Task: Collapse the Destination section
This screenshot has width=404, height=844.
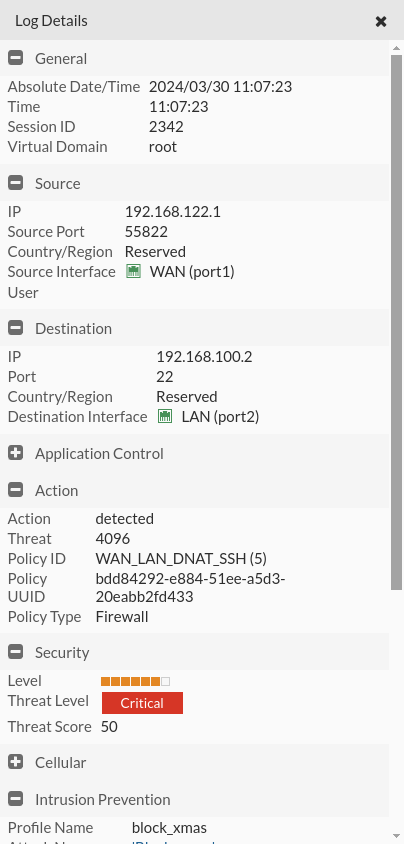Action: [16, 328]
